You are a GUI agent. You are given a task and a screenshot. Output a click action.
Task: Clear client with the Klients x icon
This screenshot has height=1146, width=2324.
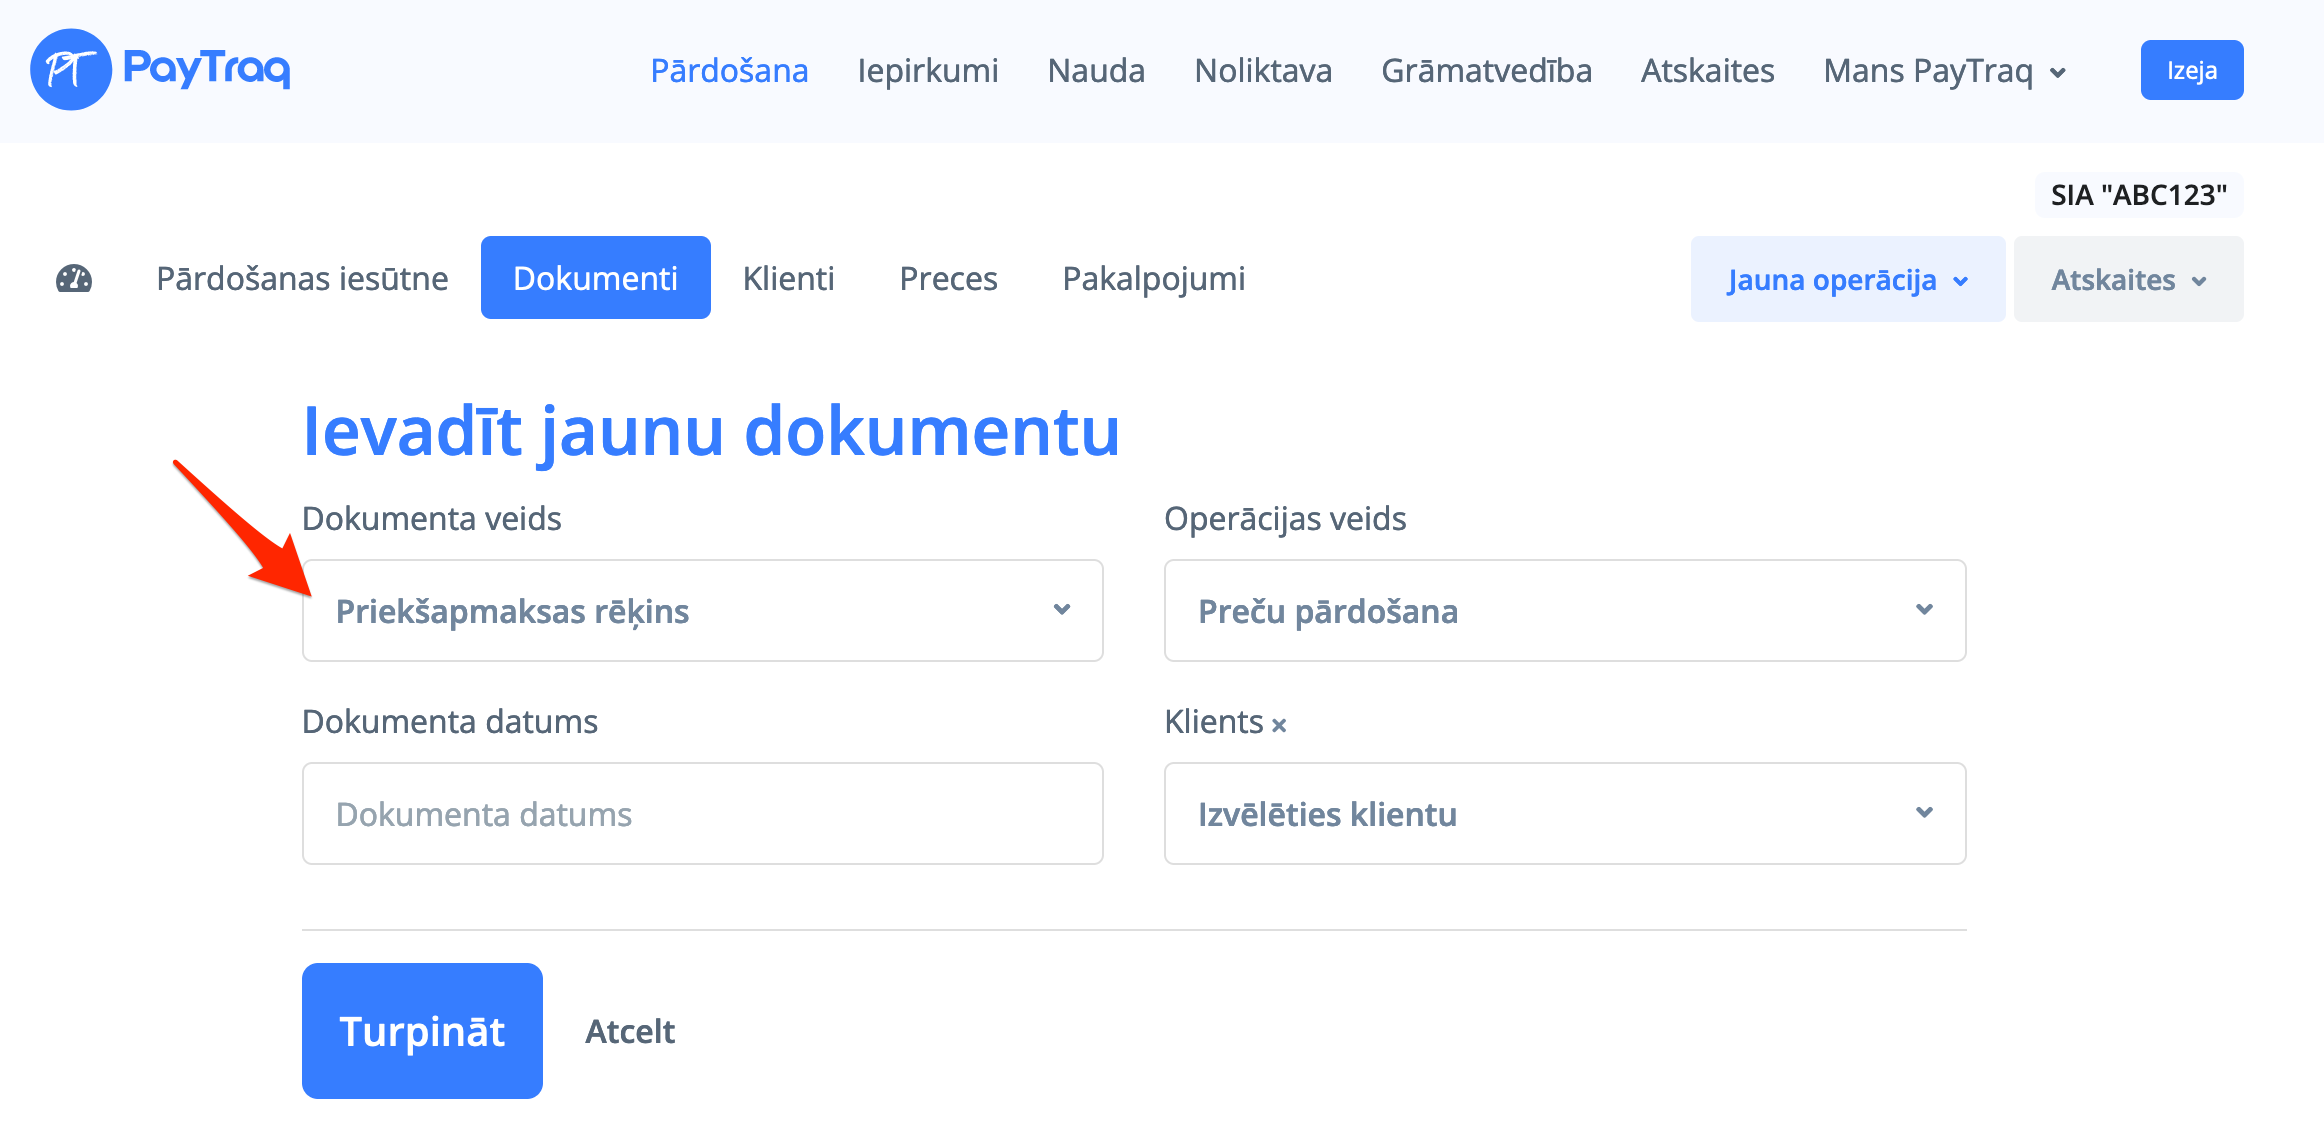[1279, 725]
